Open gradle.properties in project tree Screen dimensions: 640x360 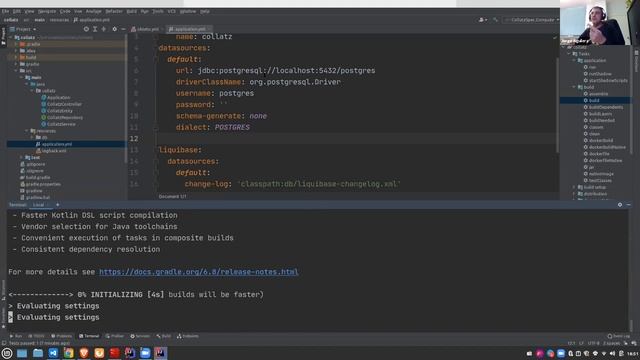coord(40,184)
